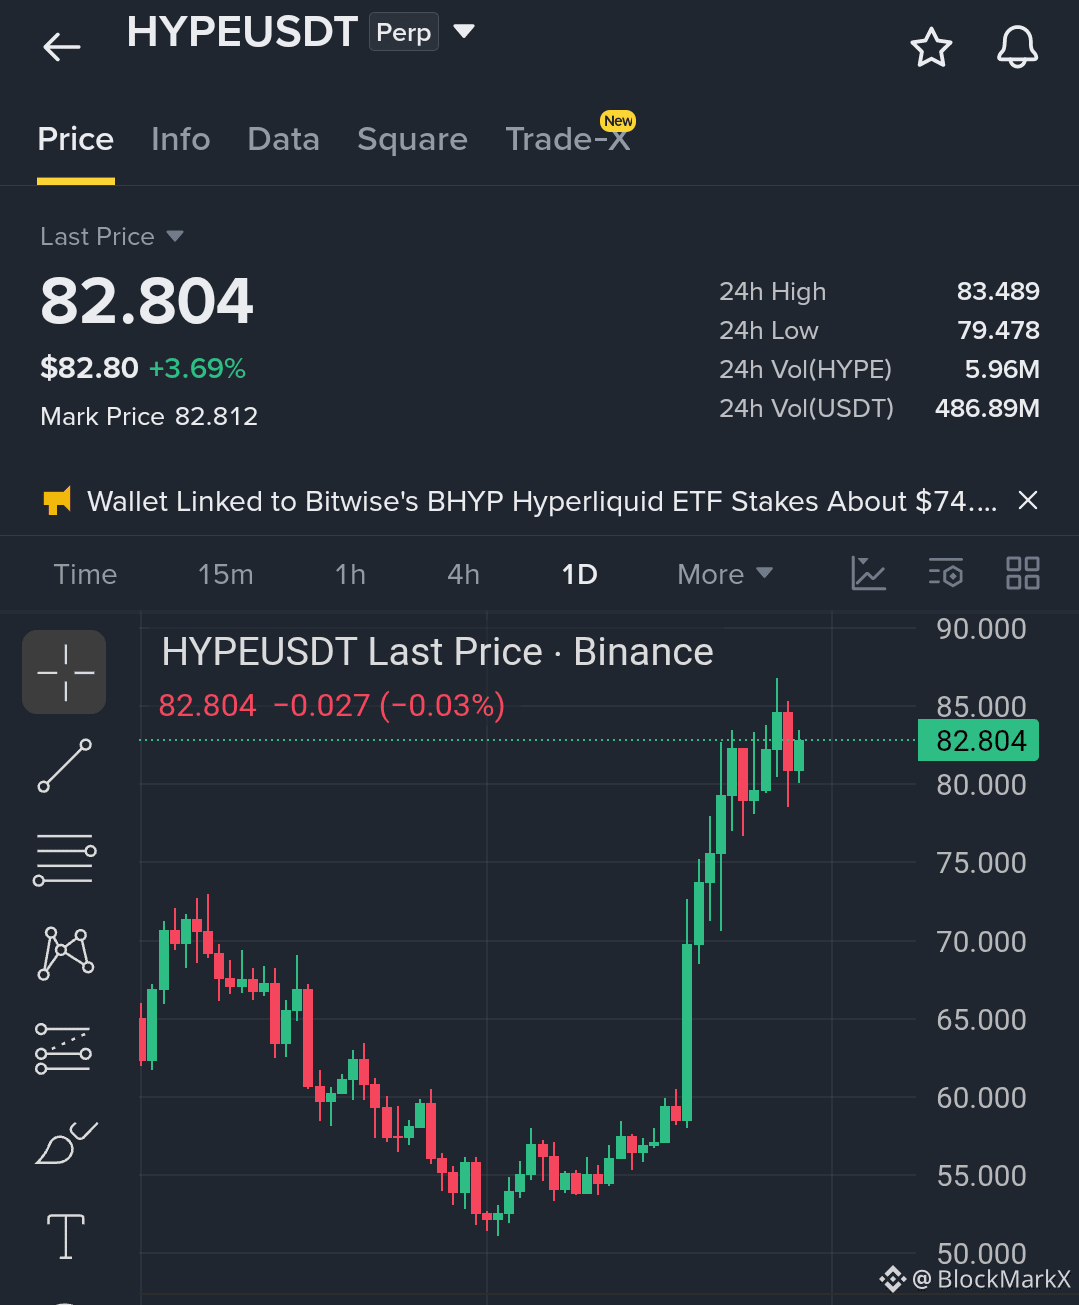Select the 1D chart interval
This screenshot has height=1305, width=1079.
pyautogui.click(x=580, y=574)
